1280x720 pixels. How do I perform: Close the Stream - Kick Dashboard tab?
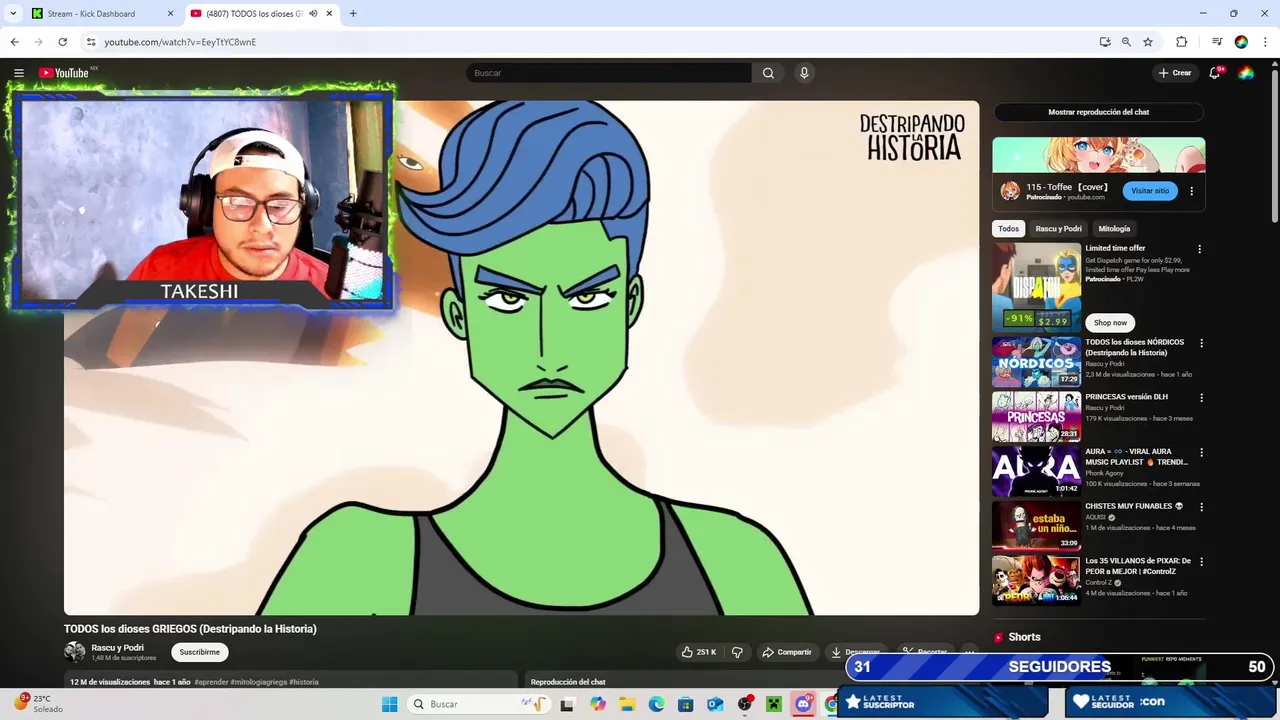pos(170,14)
